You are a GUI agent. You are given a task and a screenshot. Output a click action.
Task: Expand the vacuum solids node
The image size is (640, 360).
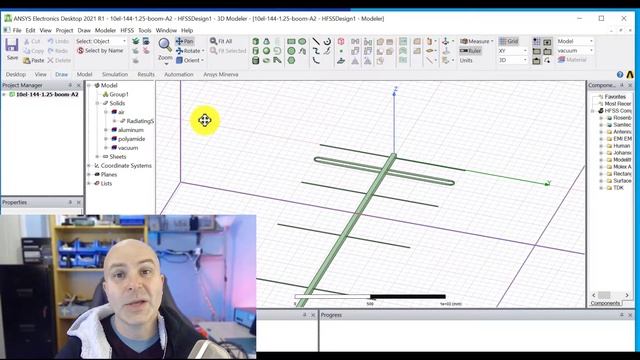[x=106, y=148]
